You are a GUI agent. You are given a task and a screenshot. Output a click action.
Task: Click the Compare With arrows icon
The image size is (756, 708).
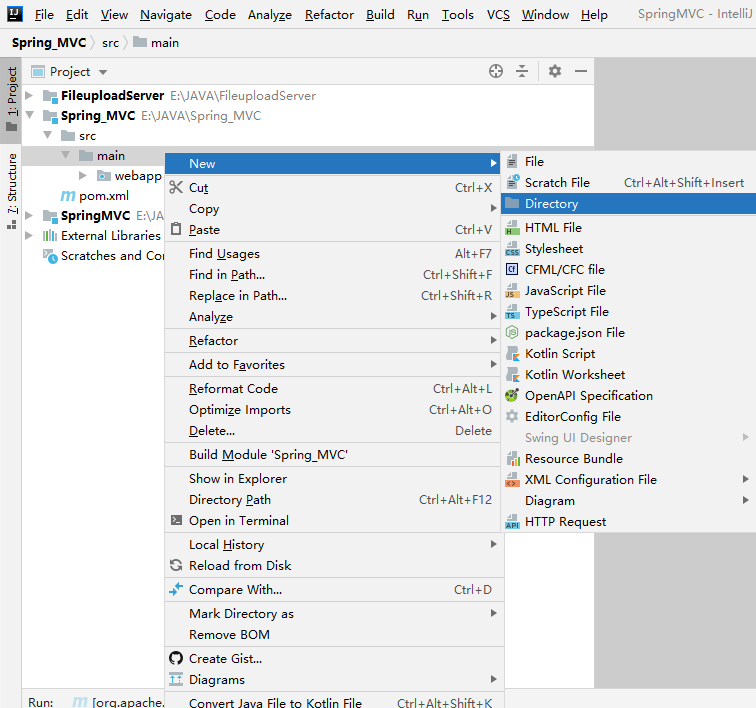point(176,589)
